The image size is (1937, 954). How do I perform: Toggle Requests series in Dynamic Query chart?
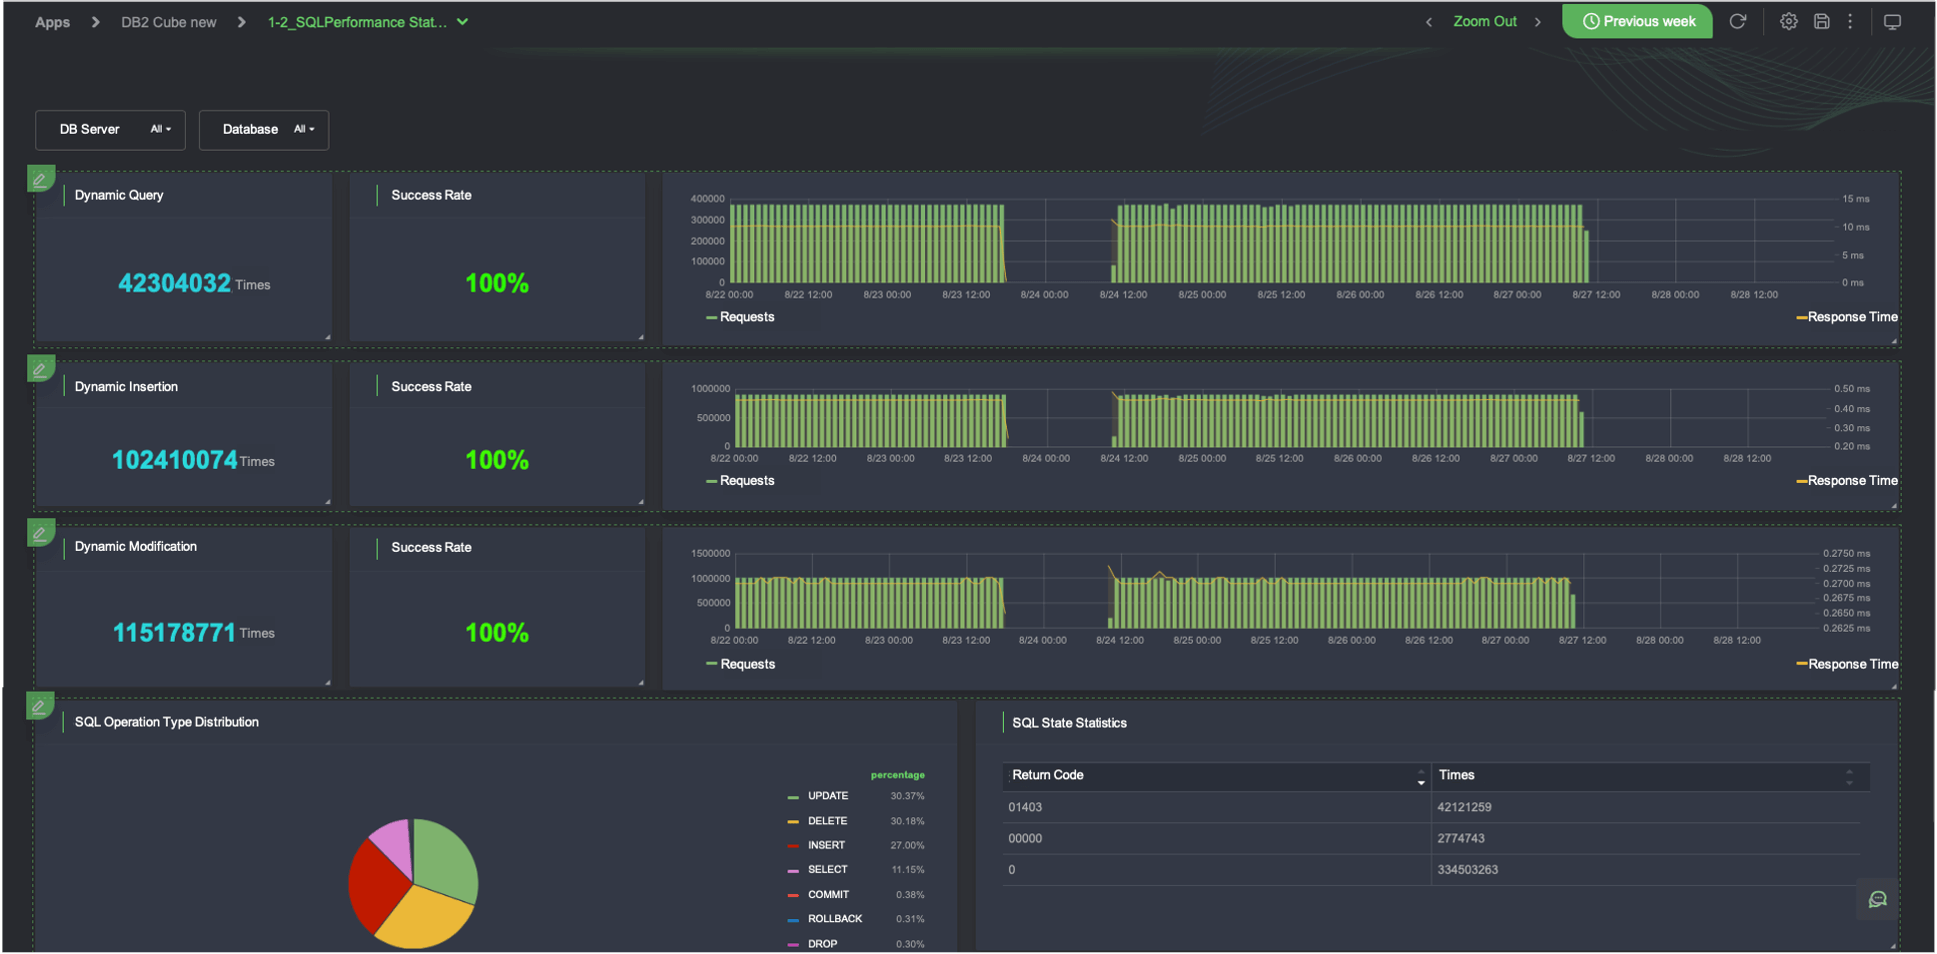tap(740, 317)
